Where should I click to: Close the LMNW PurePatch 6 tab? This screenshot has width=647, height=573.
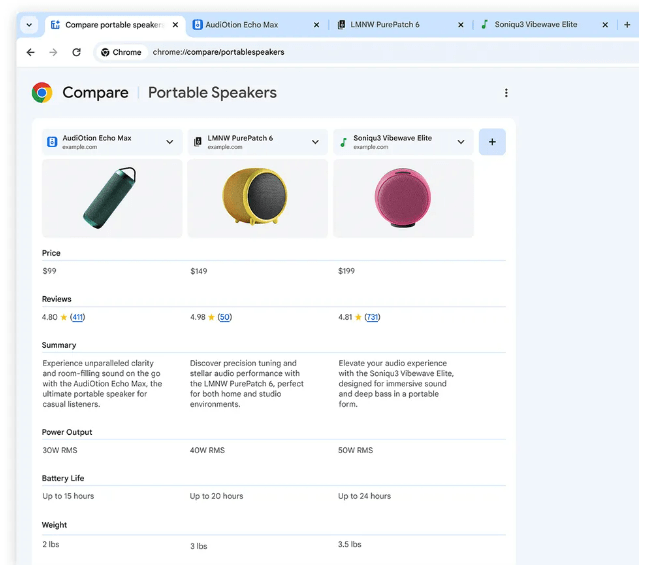[461, 25]
